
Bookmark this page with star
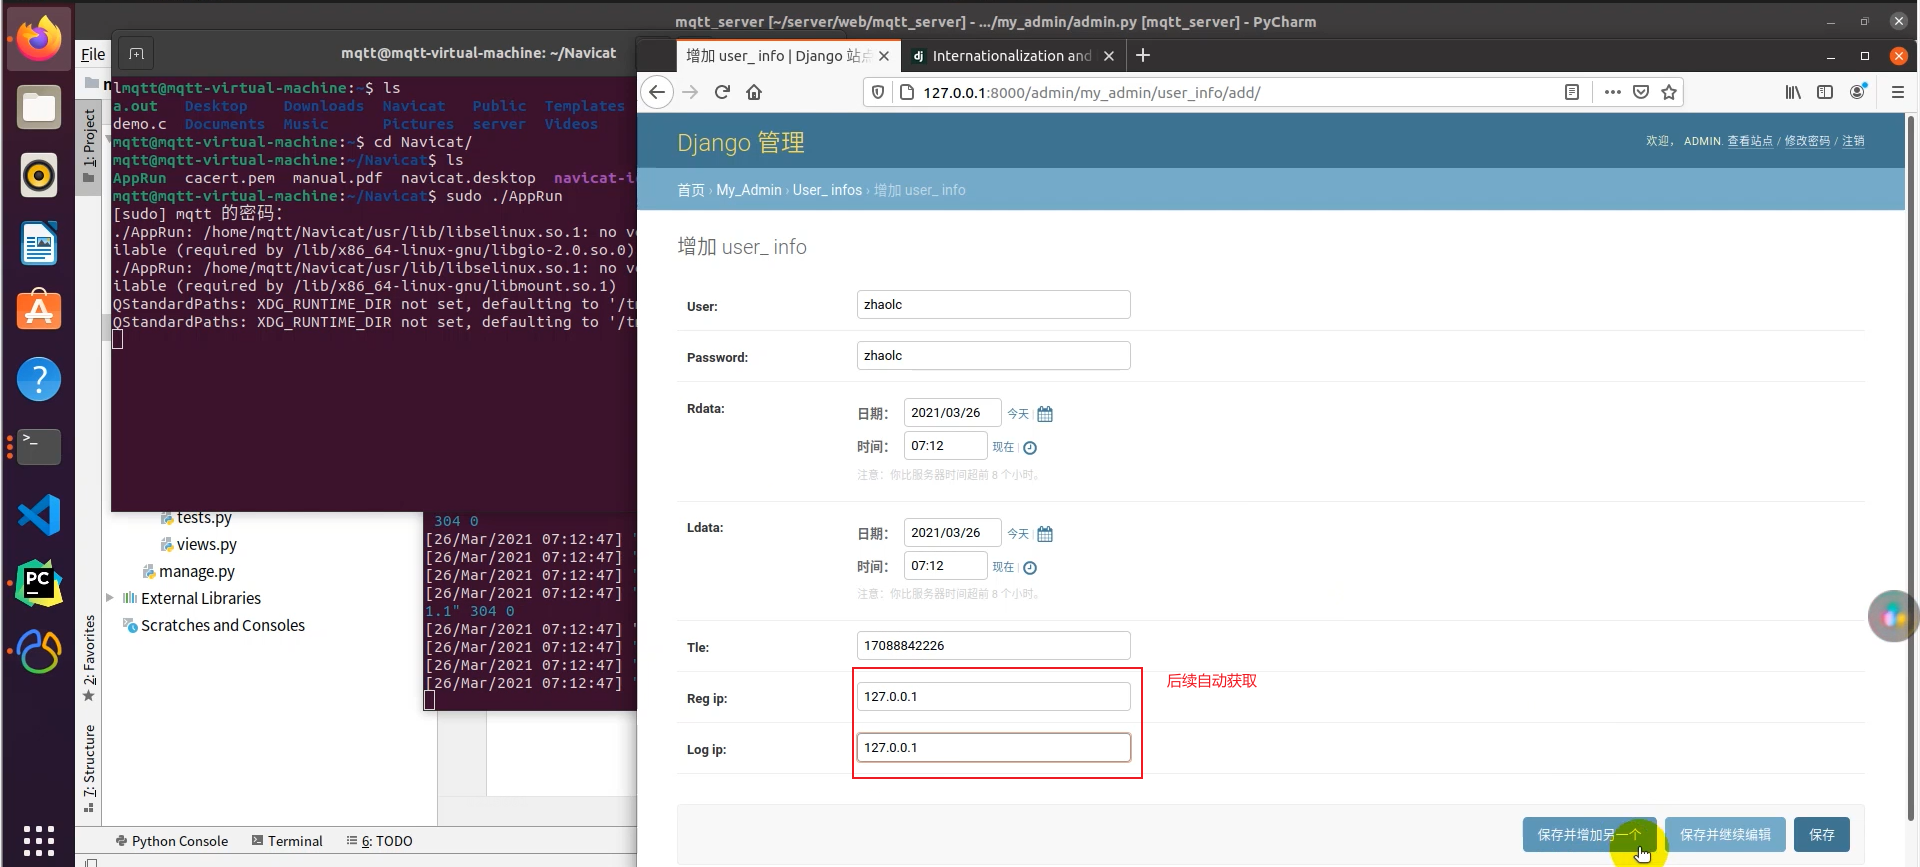[x=1669, y=92]
